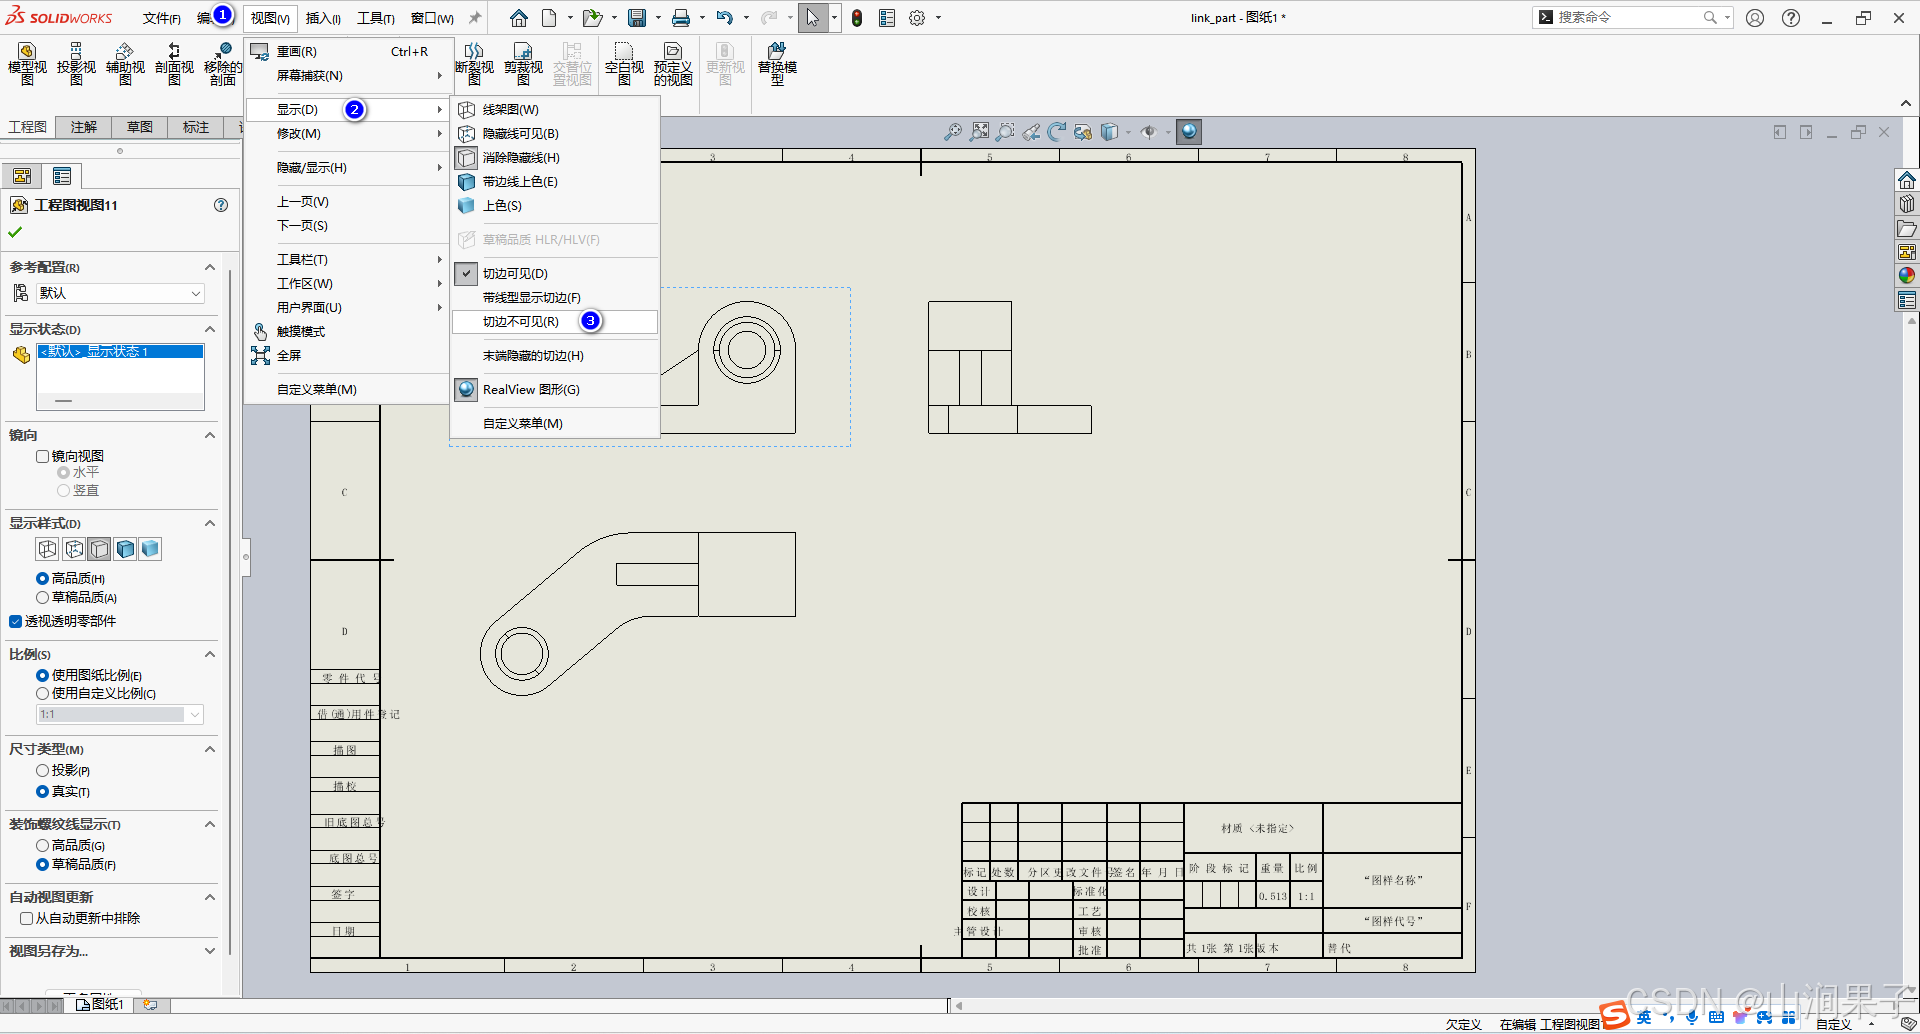The height and width of the screenshot is (1034, 1920).
Task: Click the Projected View (投影视图) tool
Action: (76, 64)
